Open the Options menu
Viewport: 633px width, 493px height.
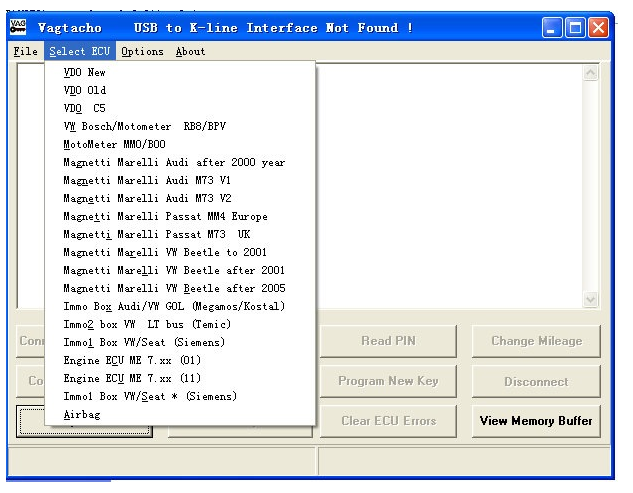click(x=142, y=52)
